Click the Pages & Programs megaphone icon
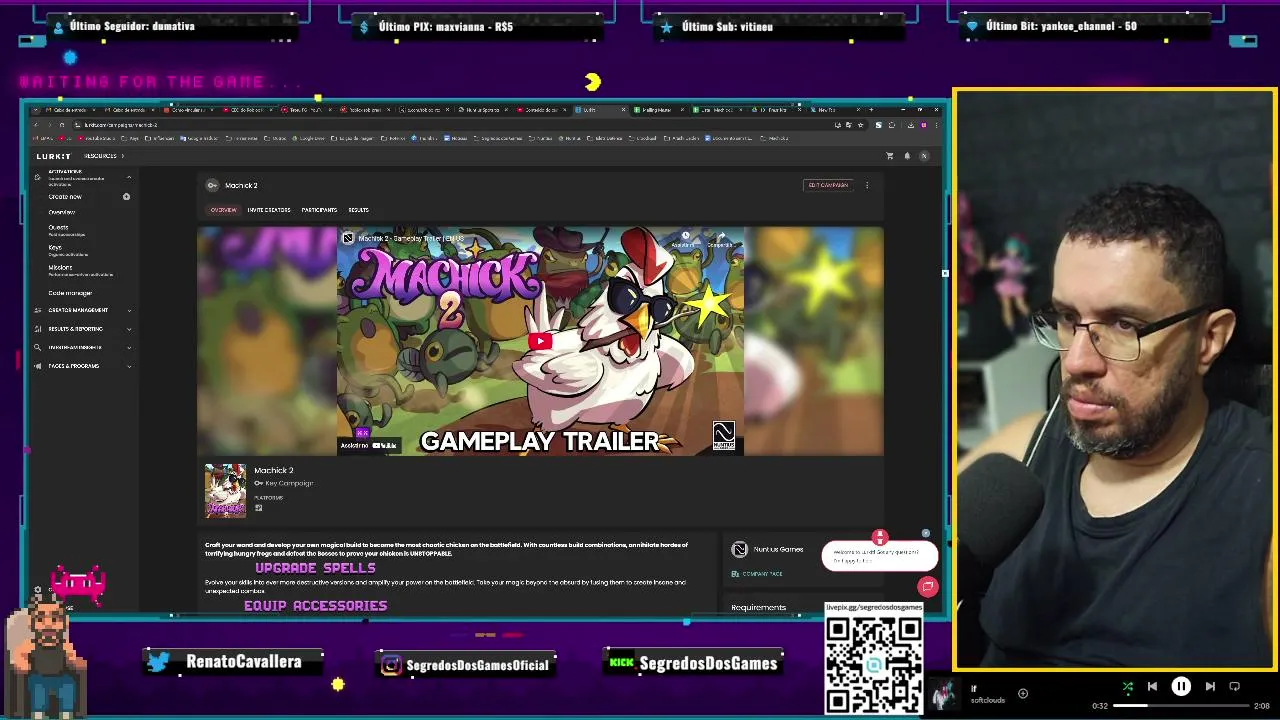Image resolution: width=1280 pixels, height=720 pixels. tap(38, 366)
